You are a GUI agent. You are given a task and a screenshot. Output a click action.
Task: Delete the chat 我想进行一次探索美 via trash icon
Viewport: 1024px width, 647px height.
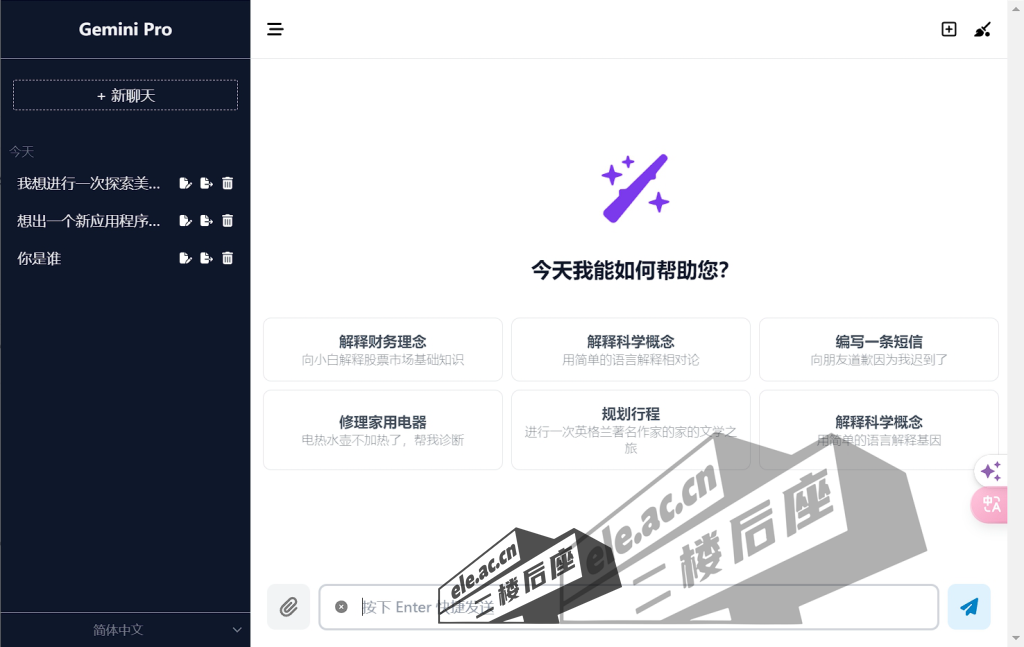[x=227, y=183]
